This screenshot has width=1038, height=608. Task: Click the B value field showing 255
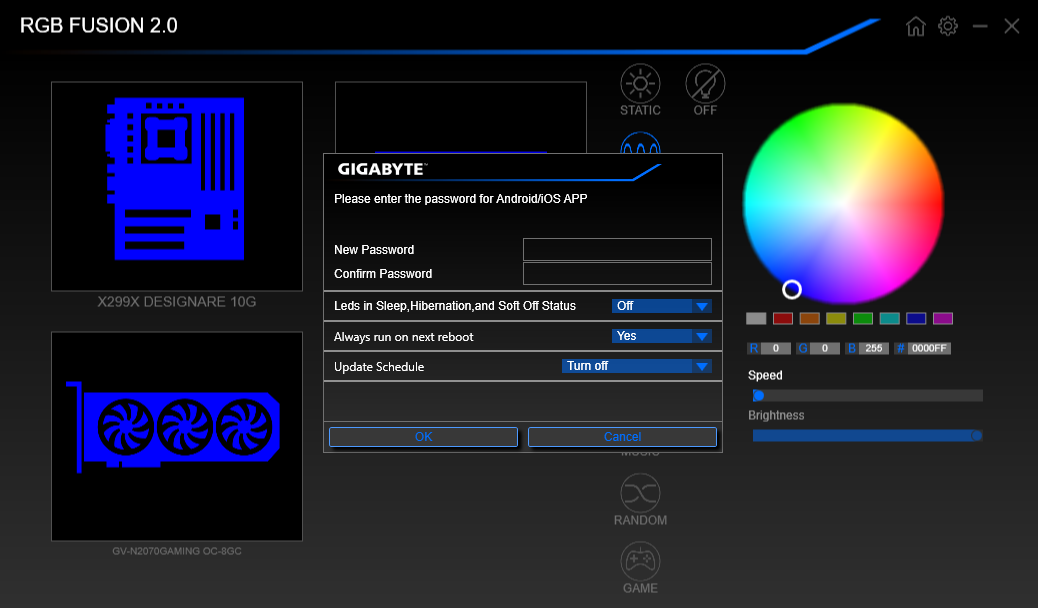pyautogui.click(x=874, y=348)
